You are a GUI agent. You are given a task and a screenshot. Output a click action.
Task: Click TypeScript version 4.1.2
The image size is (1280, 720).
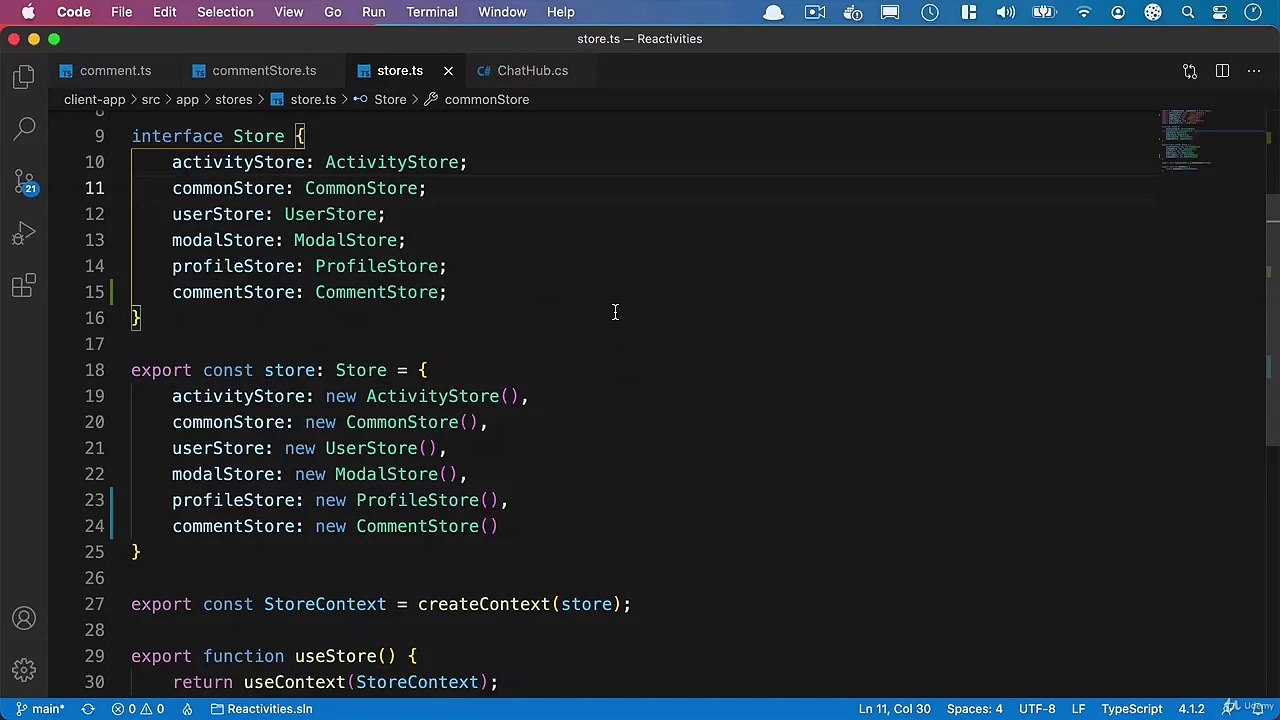(1191, 709)
